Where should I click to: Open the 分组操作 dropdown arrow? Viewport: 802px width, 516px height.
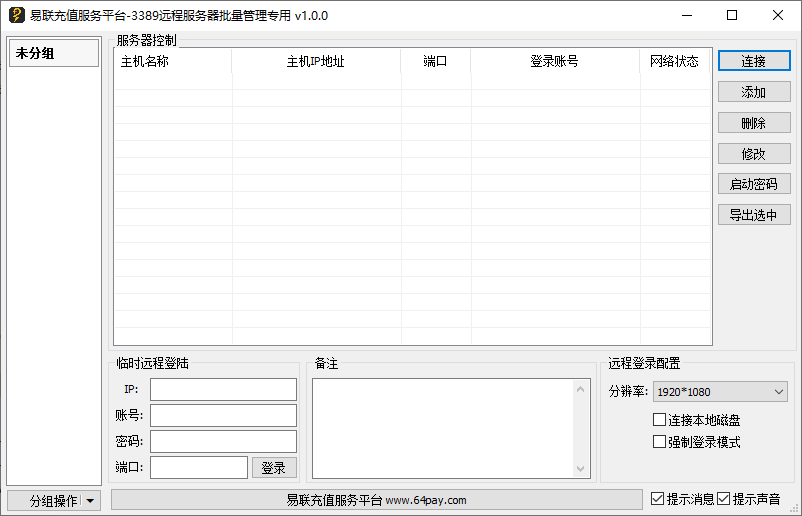coord(91,501)
